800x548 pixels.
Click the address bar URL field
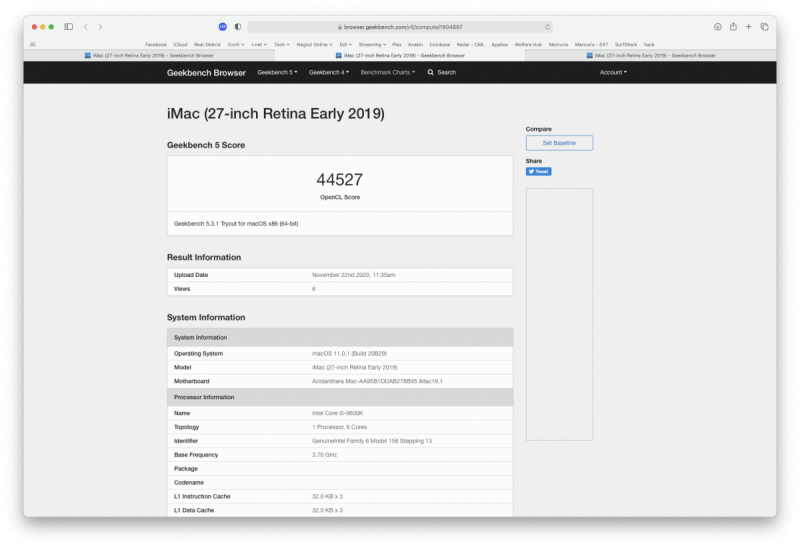(400, 27)
